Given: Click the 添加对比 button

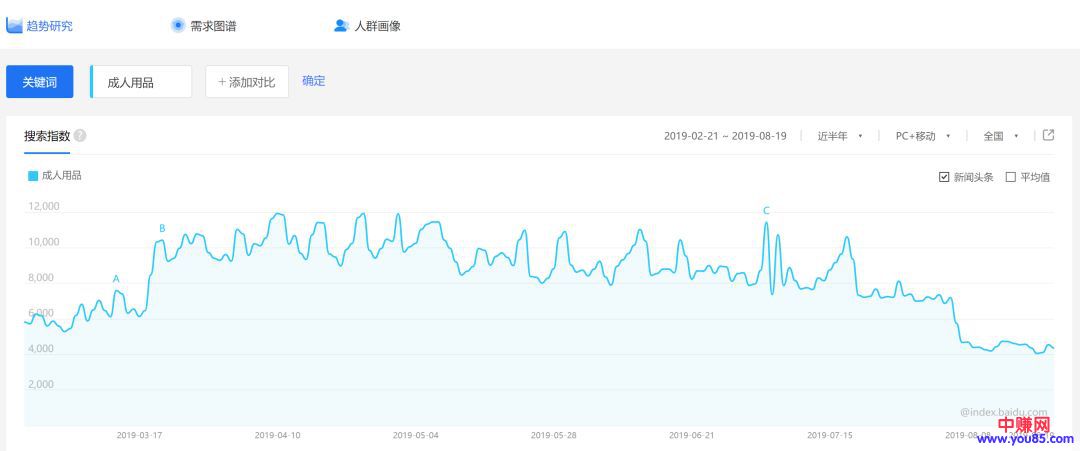Looking at the screenshot, I should pyautogui.click(x=247, y=82).
